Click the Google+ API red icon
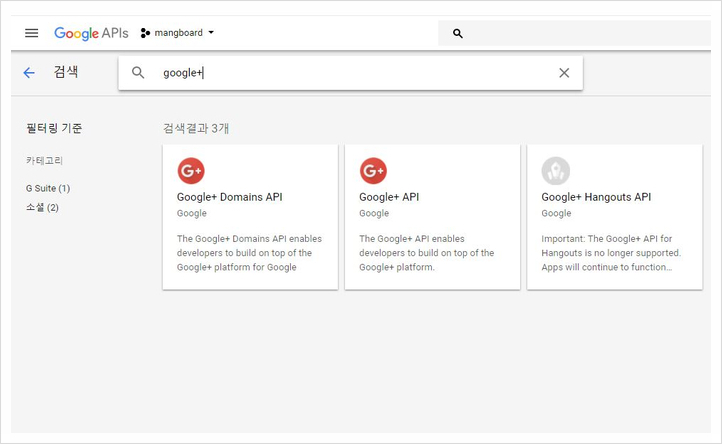 (373, 171)
